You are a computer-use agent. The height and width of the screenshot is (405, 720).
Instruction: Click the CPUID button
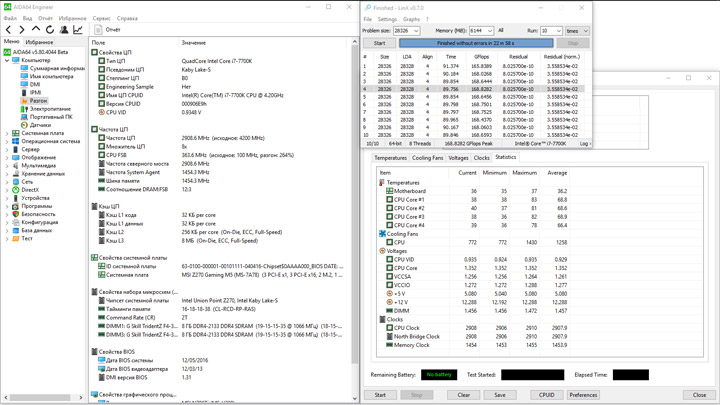[547, 395]
